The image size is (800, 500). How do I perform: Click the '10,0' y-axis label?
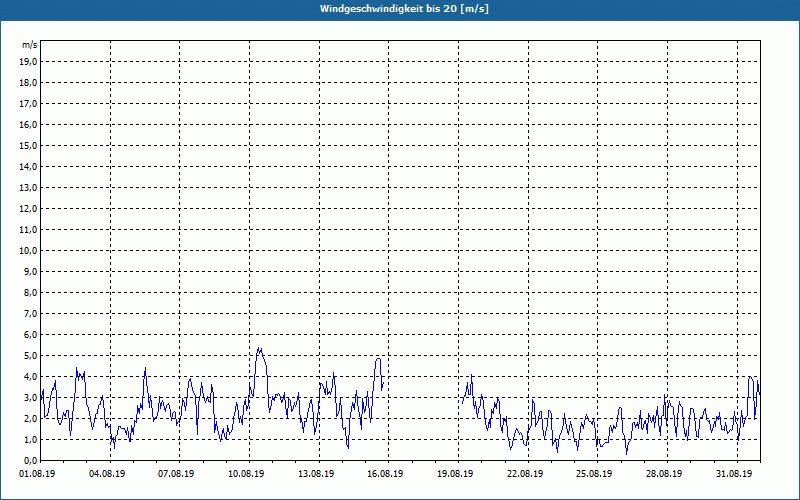[29, 251]
